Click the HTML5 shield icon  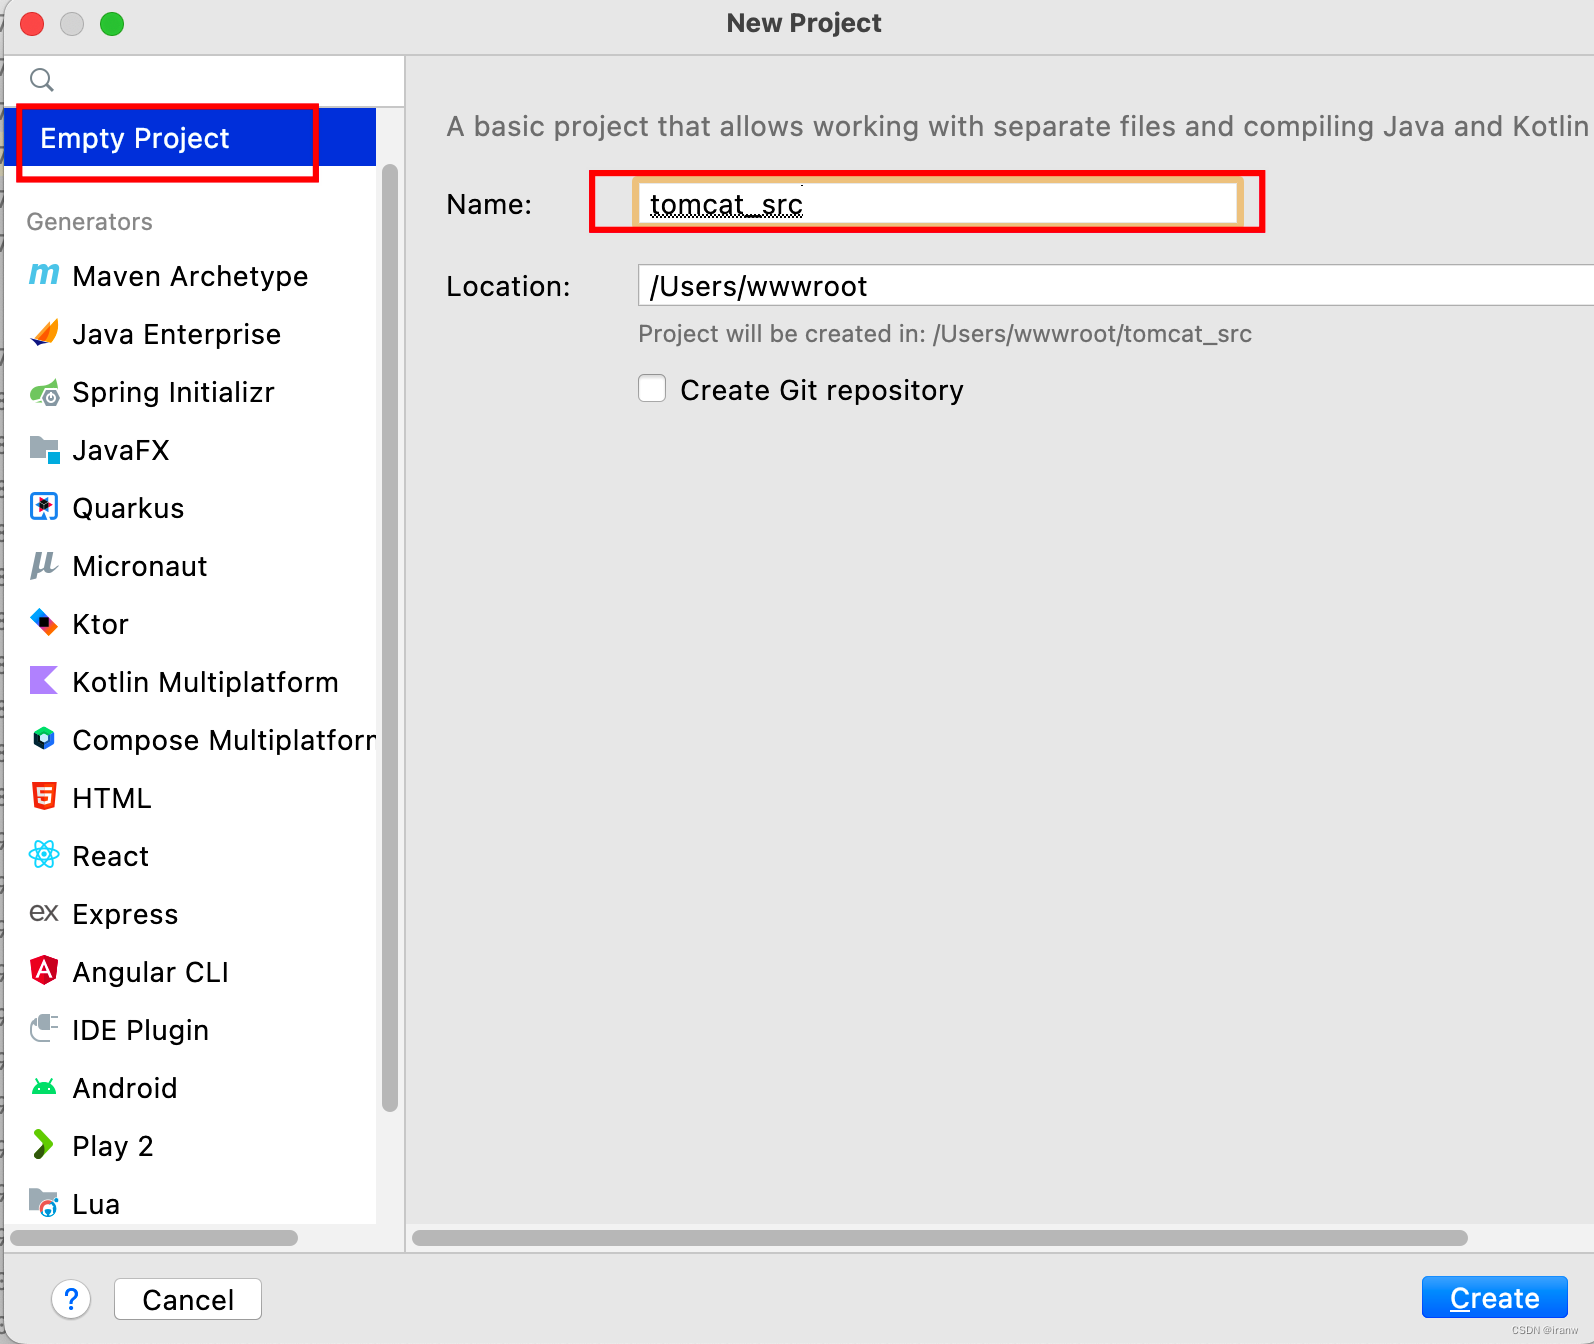click(x=44, y=797)
